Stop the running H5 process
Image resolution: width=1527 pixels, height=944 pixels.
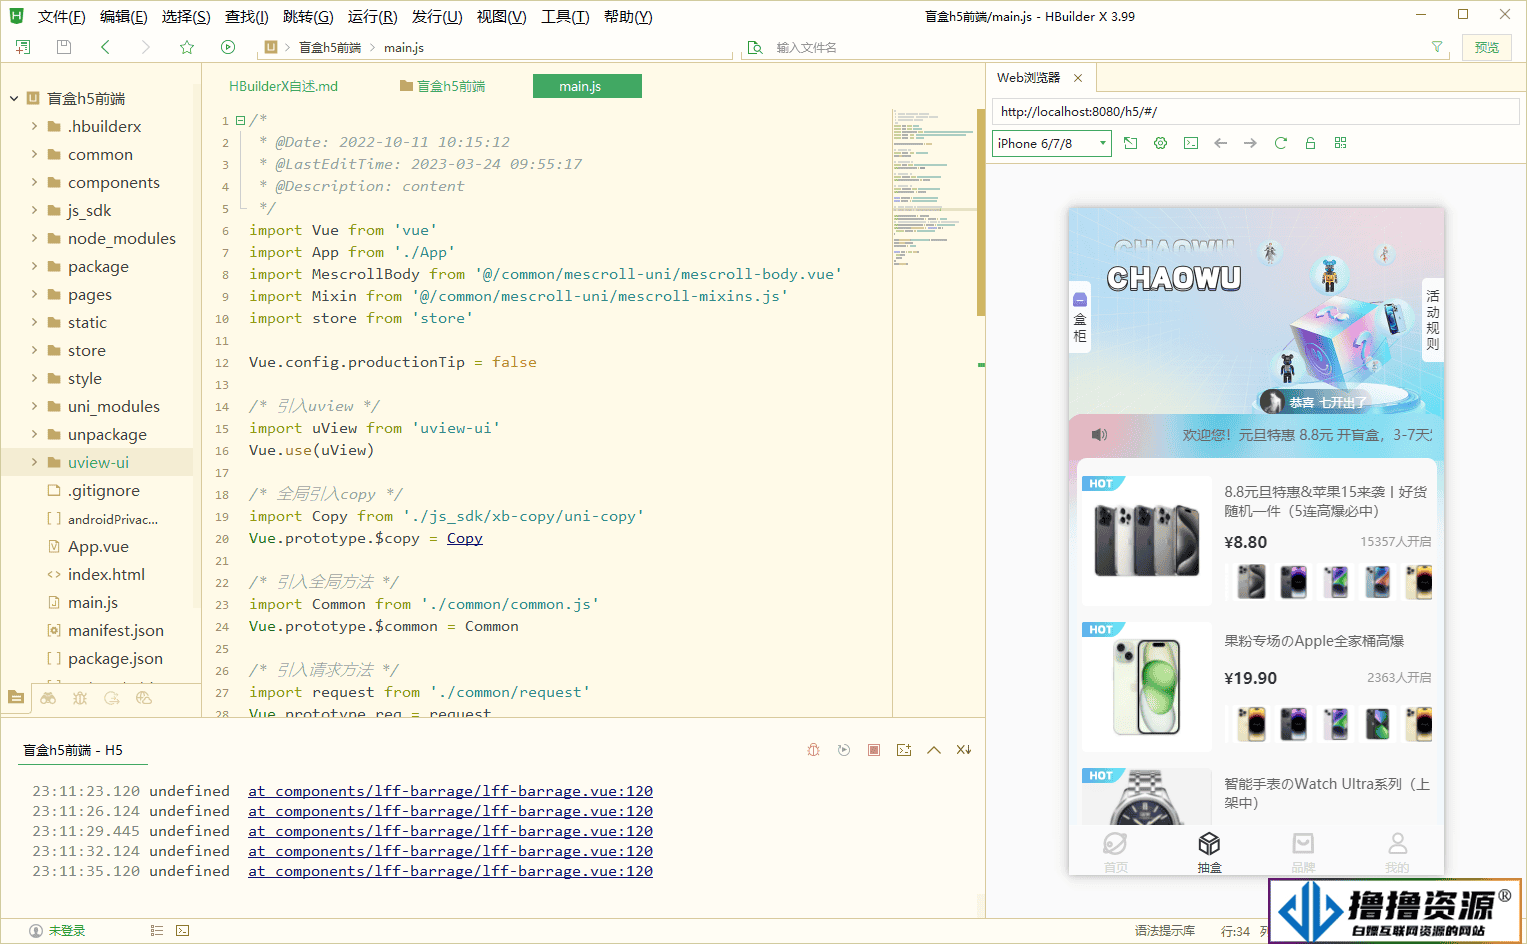tap(874, 750)
